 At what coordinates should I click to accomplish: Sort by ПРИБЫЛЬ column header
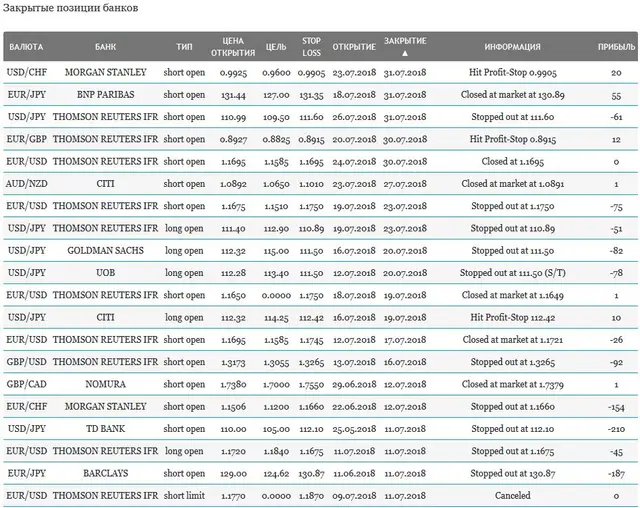(616, 47)
